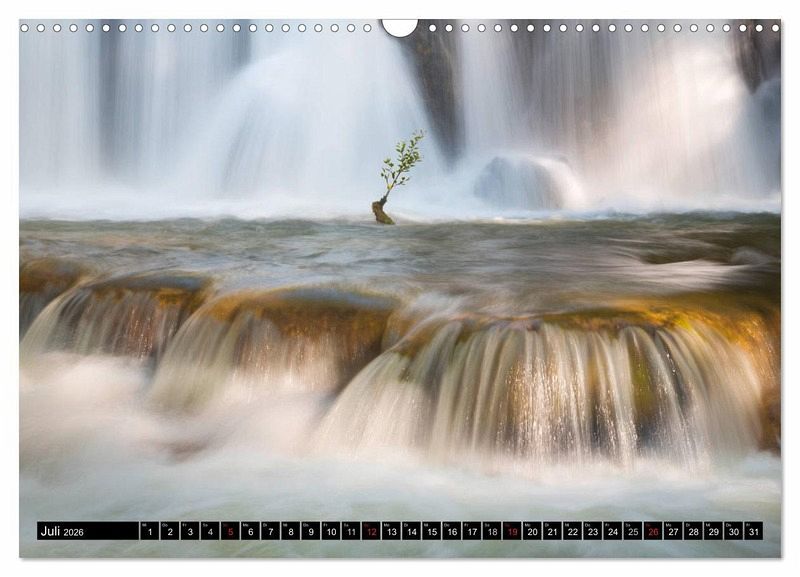Select Sunday the 5th in red
The image size is (800, 577).
[x=230, y=531]
